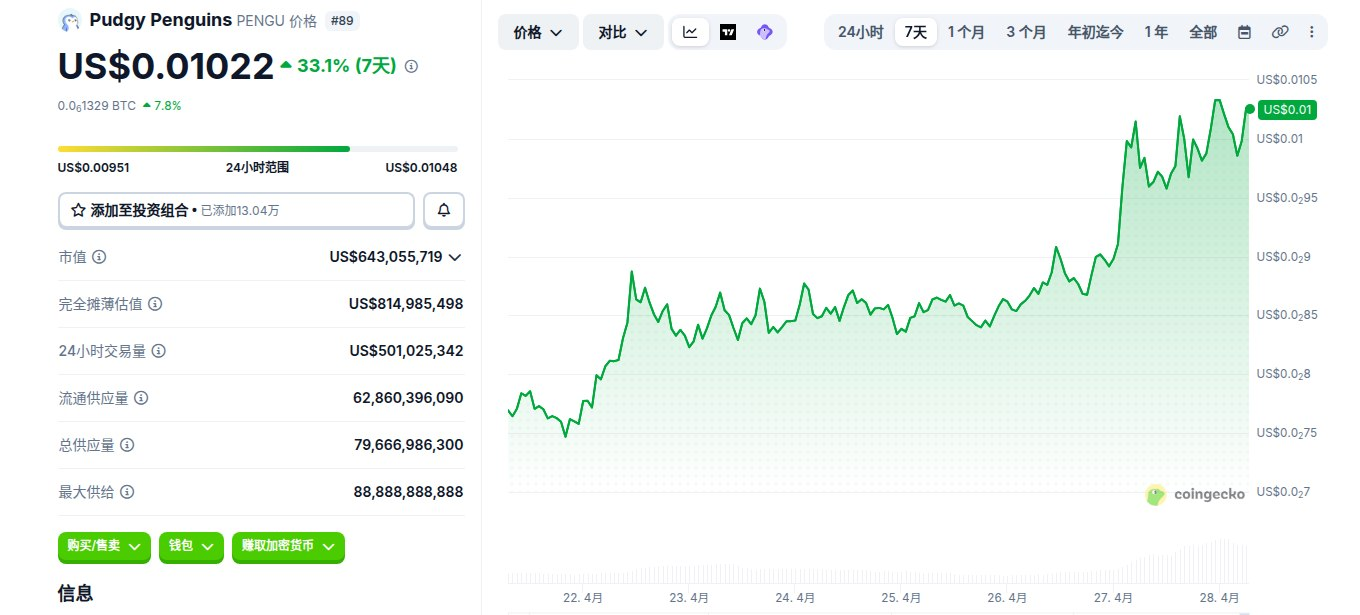Click the 0.0₆1329 BTC price text
This screenshot has width=1360, height=615.
97,105
